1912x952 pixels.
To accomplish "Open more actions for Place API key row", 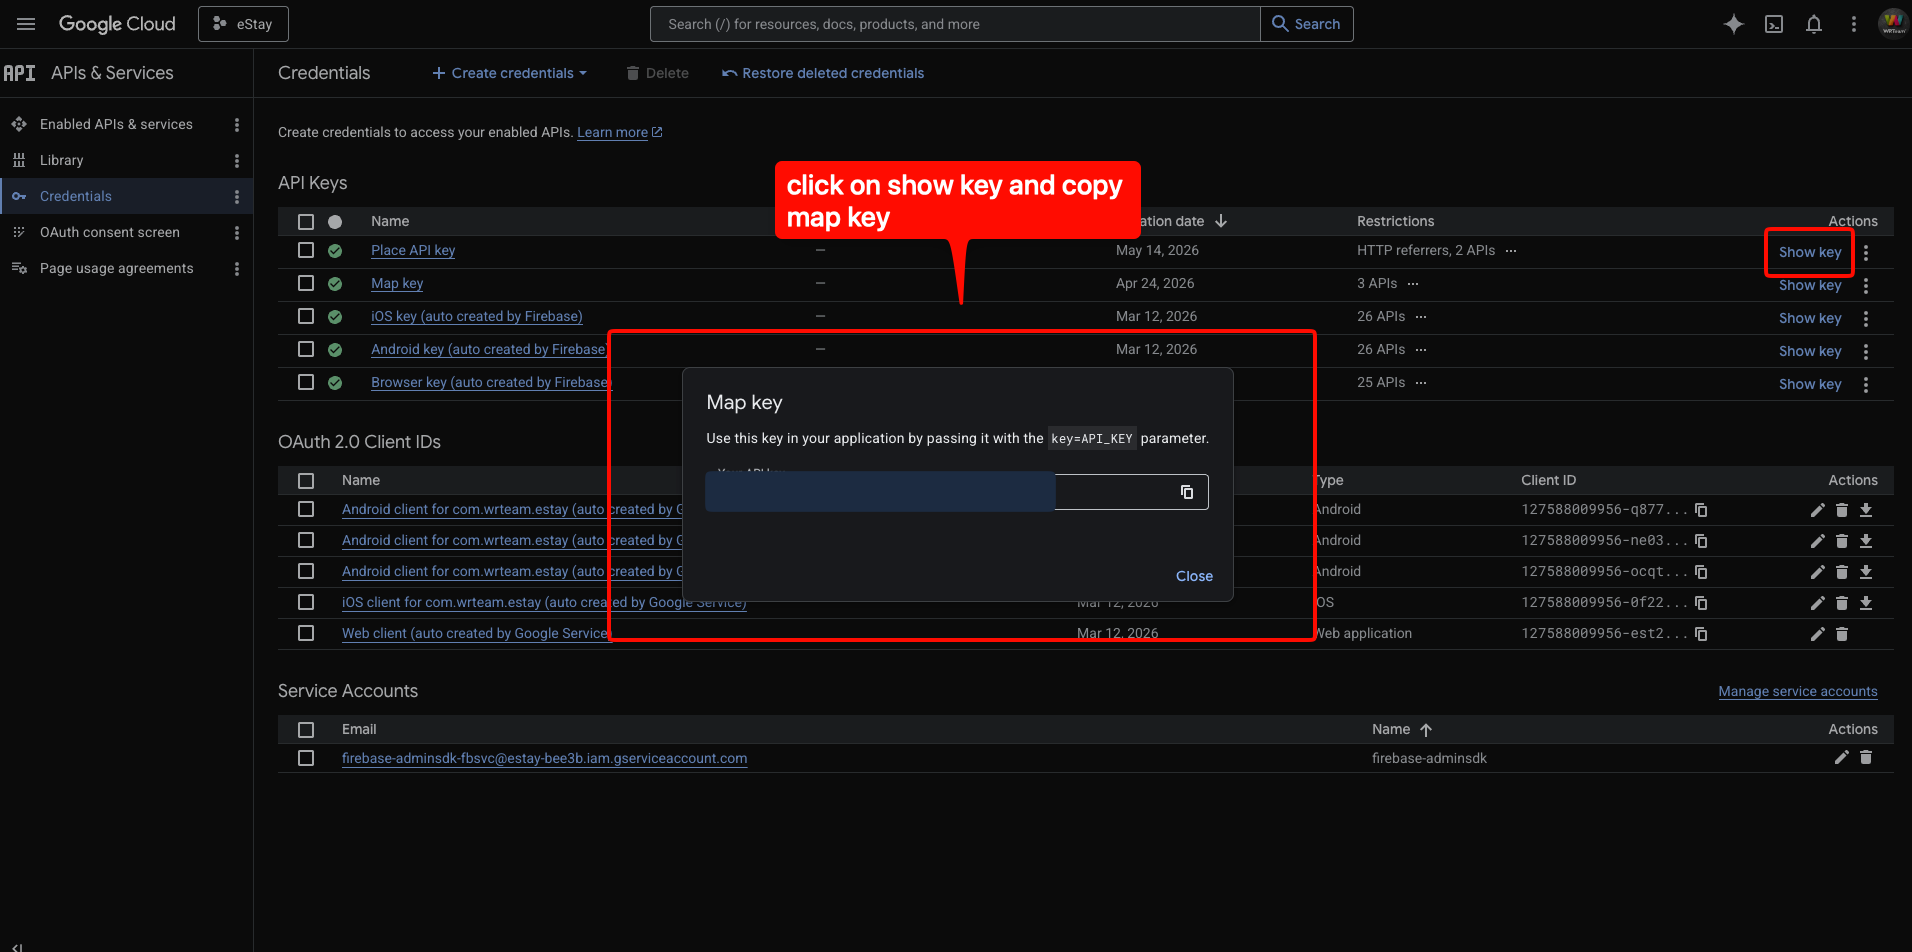I will pyautogui.click(x=1866, y=253).
